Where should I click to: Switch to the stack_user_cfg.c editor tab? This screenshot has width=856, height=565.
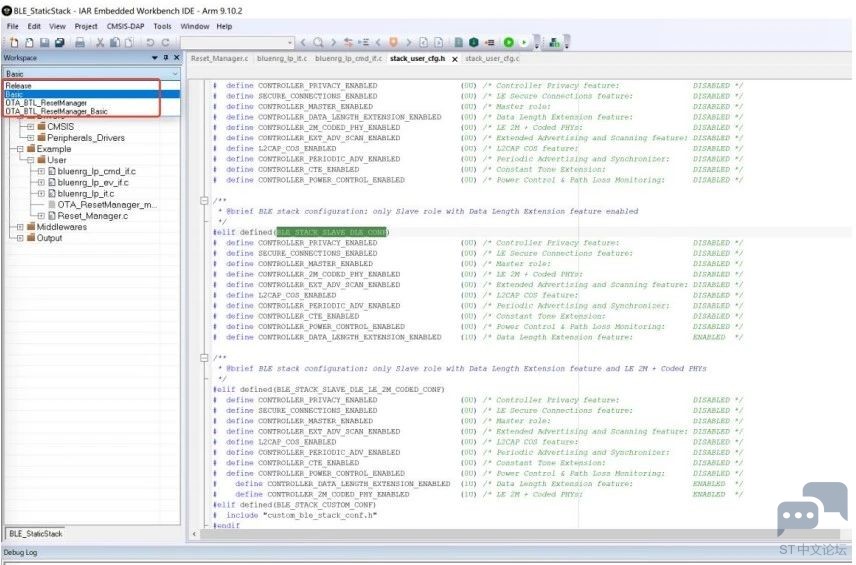[x=492, y=58]
